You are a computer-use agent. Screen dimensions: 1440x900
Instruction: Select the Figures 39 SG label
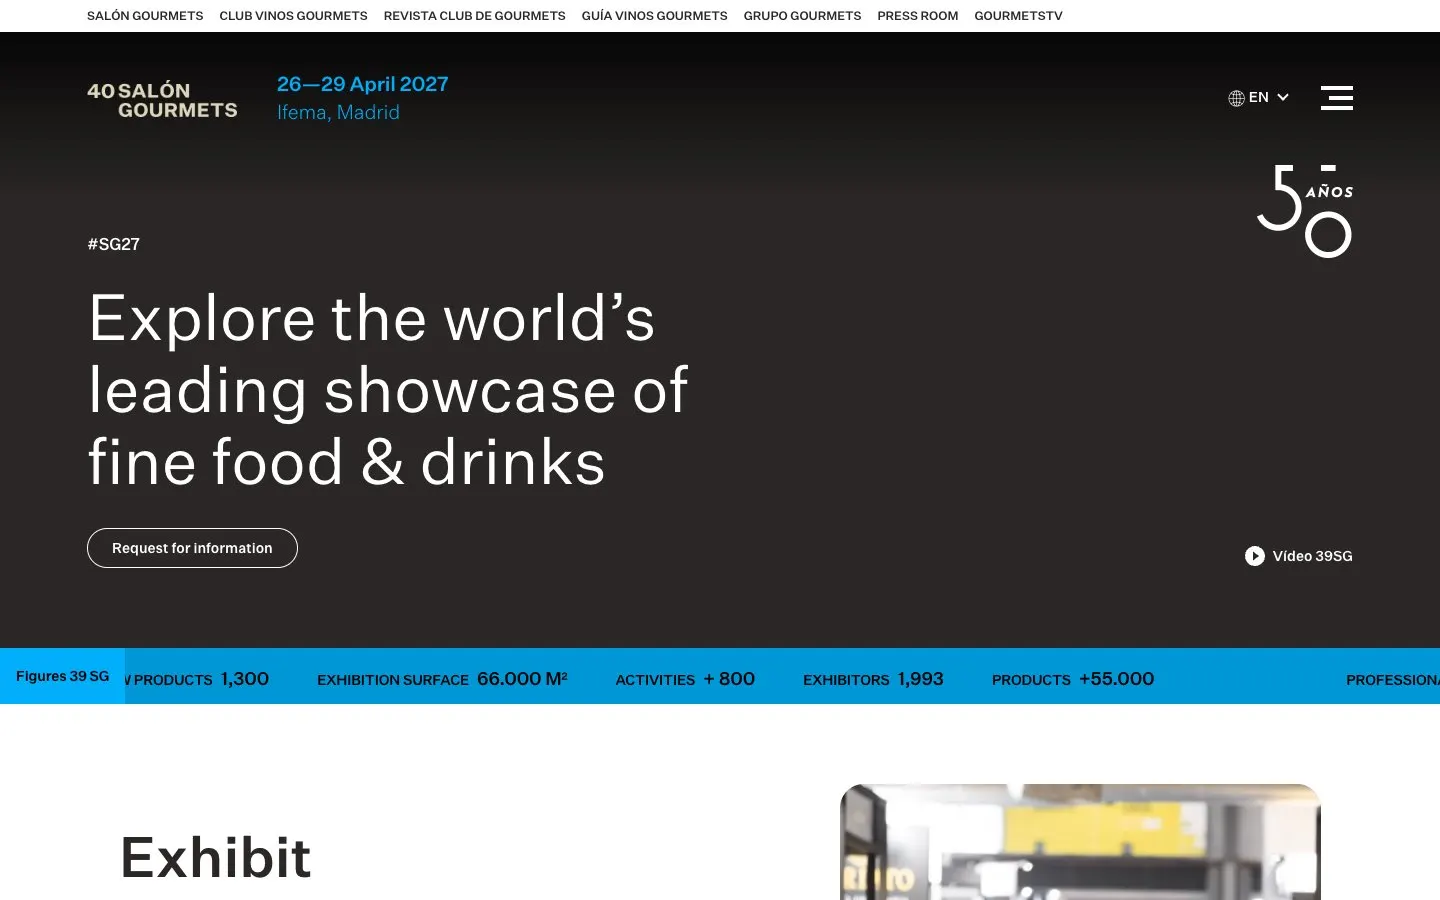62,676
